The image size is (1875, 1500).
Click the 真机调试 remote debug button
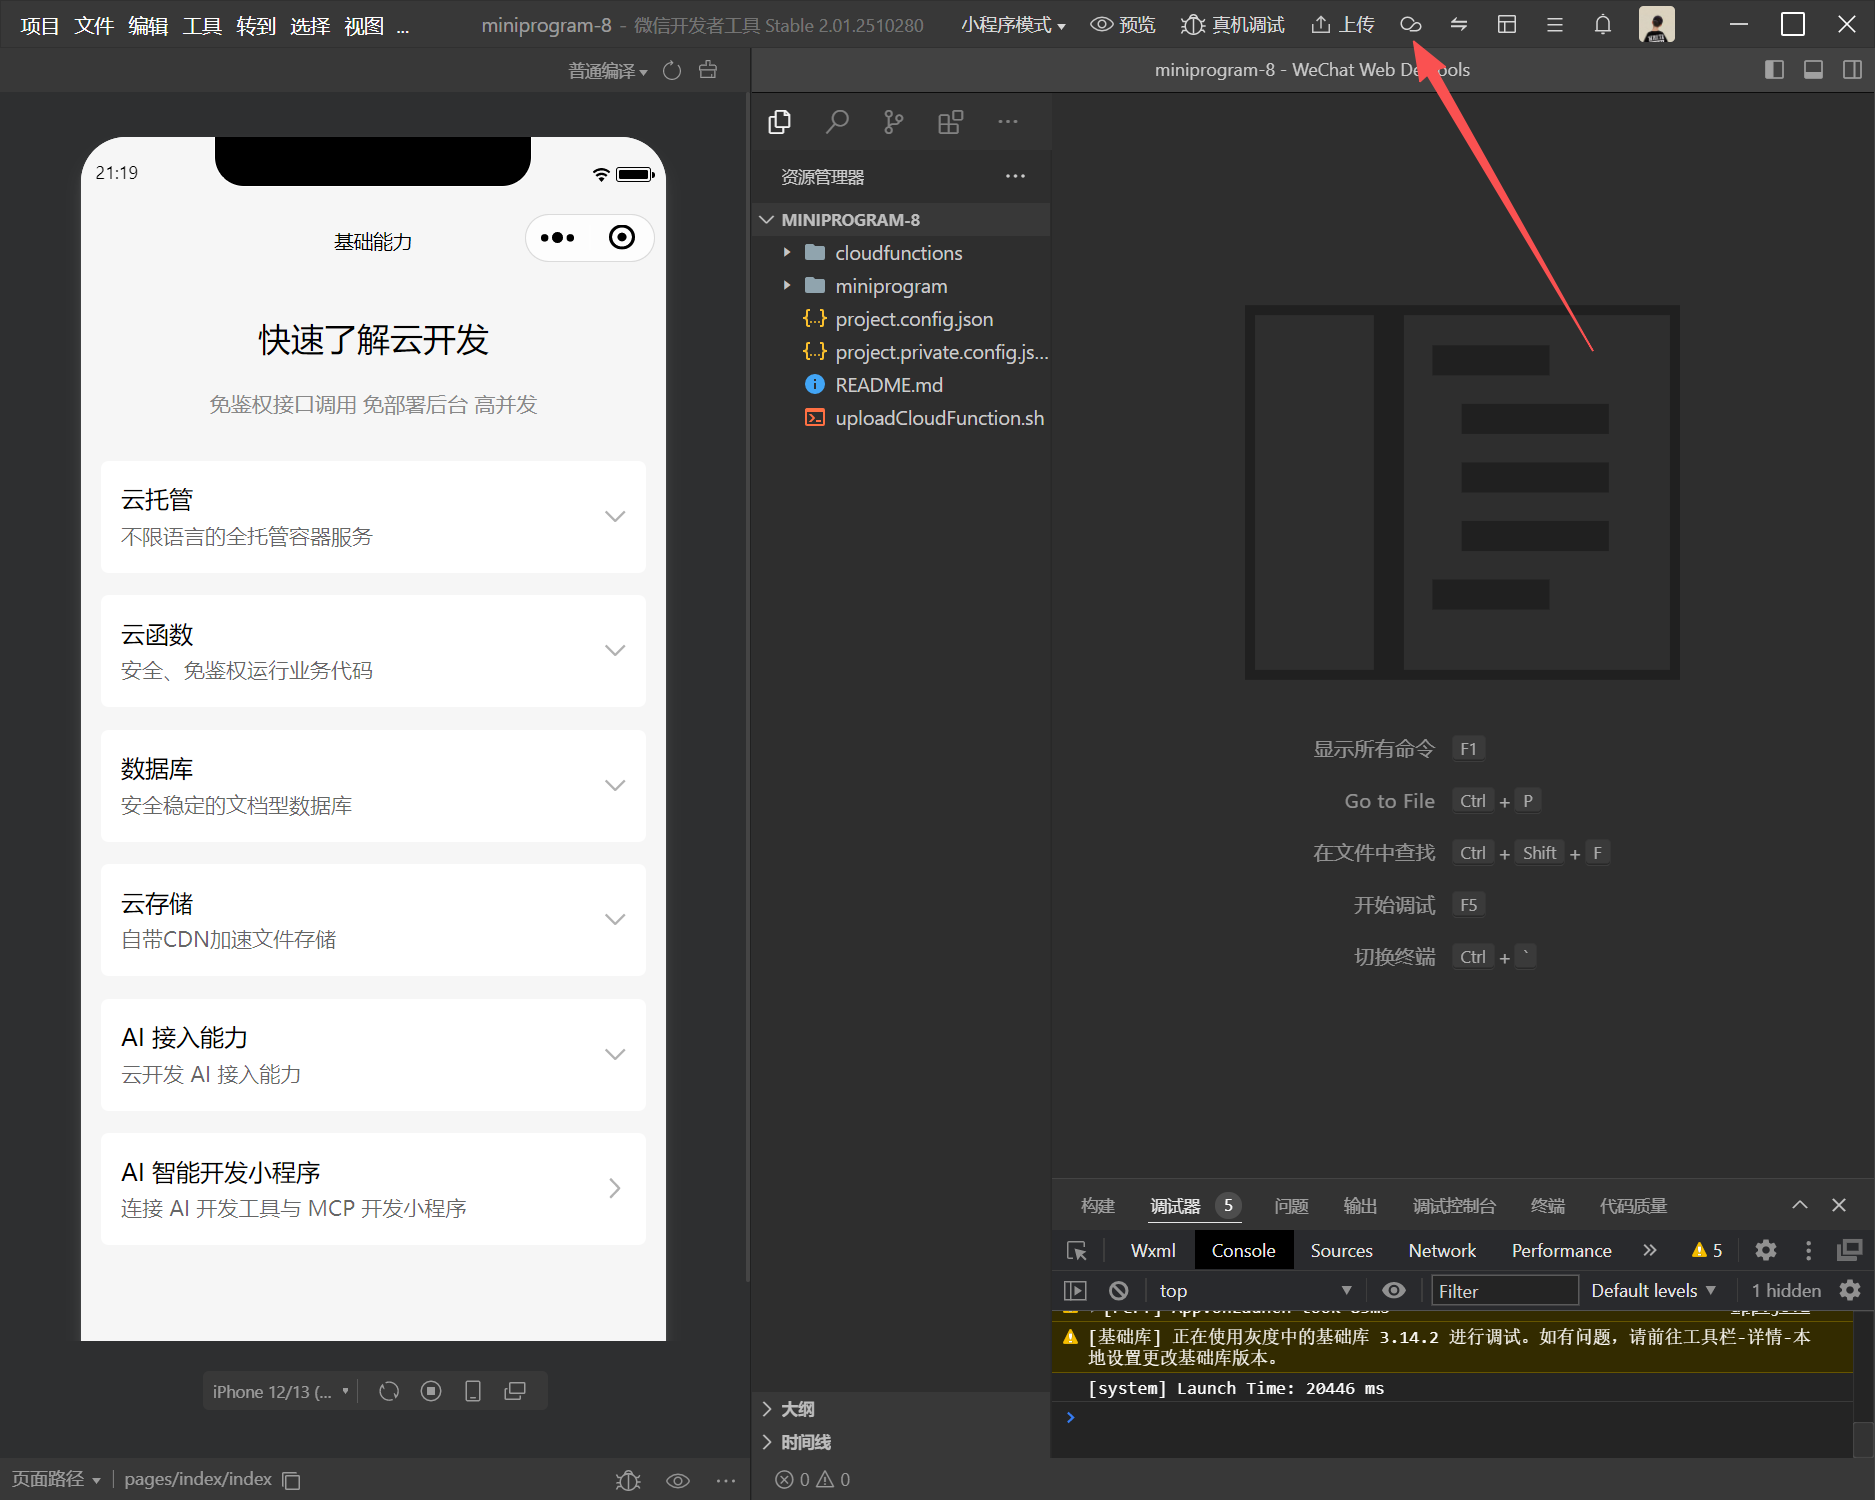(1232, 25)
